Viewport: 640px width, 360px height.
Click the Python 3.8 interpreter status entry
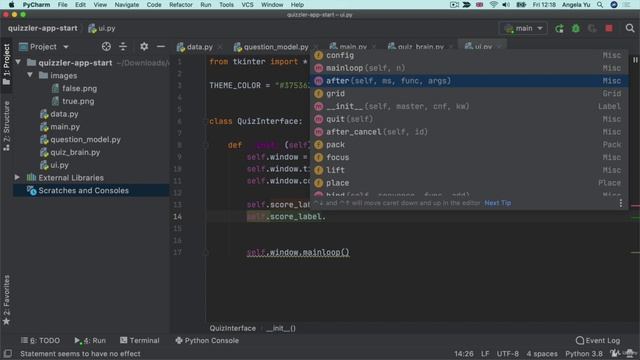click(584, 353)
